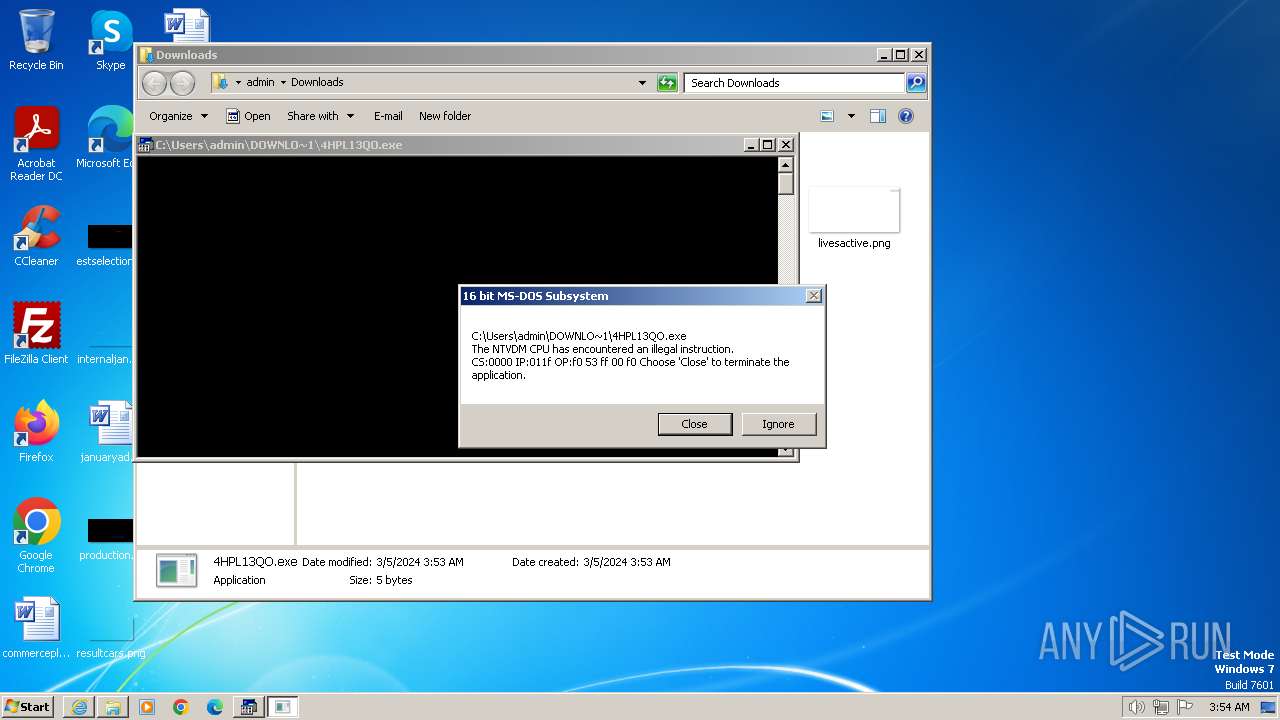Expand the breadcrumb arrow before Downloads

tap(283, 83)
